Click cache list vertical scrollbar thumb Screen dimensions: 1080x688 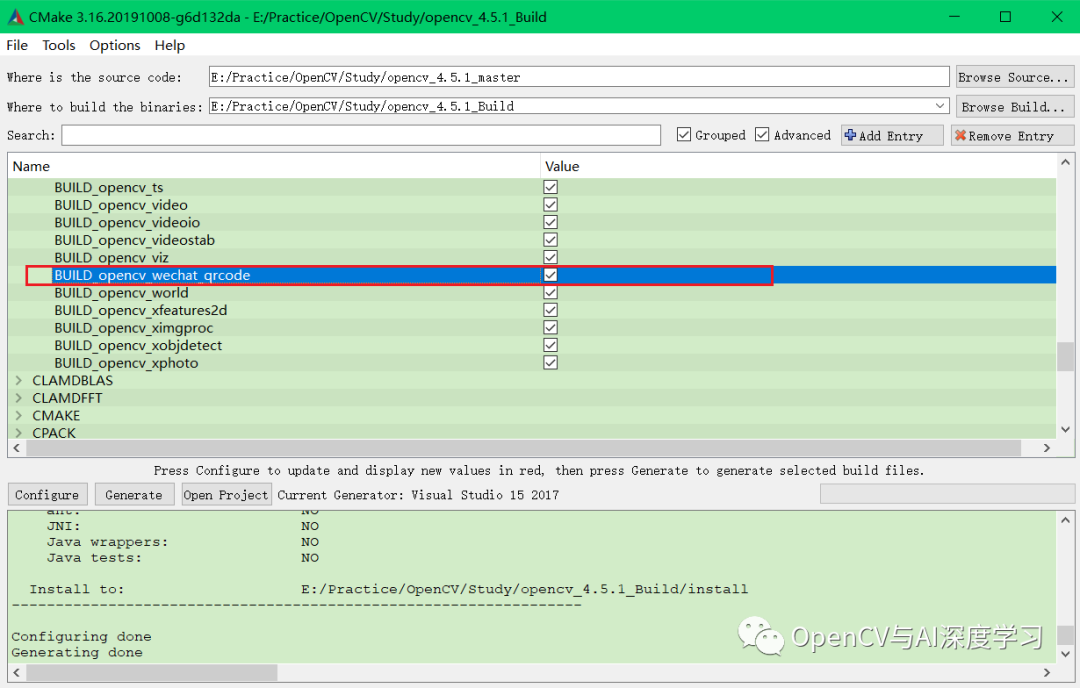click(1066, 357)
